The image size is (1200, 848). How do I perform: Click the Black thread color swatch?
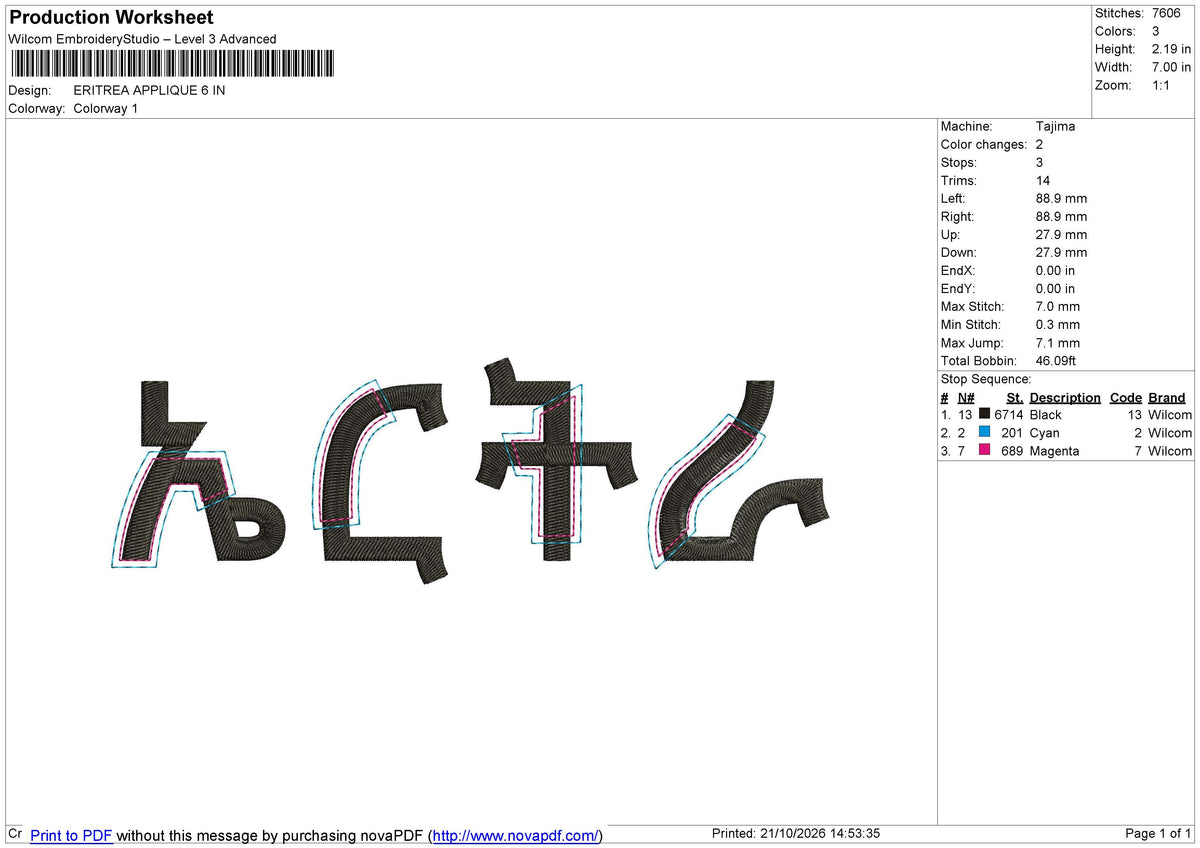985,414
